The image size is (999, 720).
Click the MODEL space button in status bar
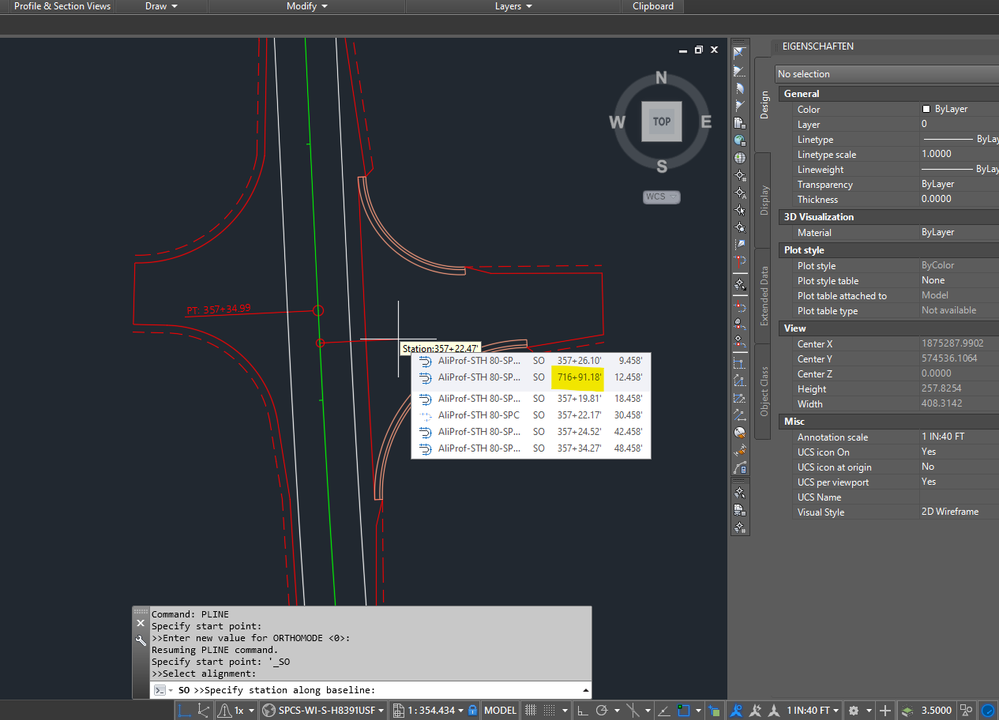point(500,710)
